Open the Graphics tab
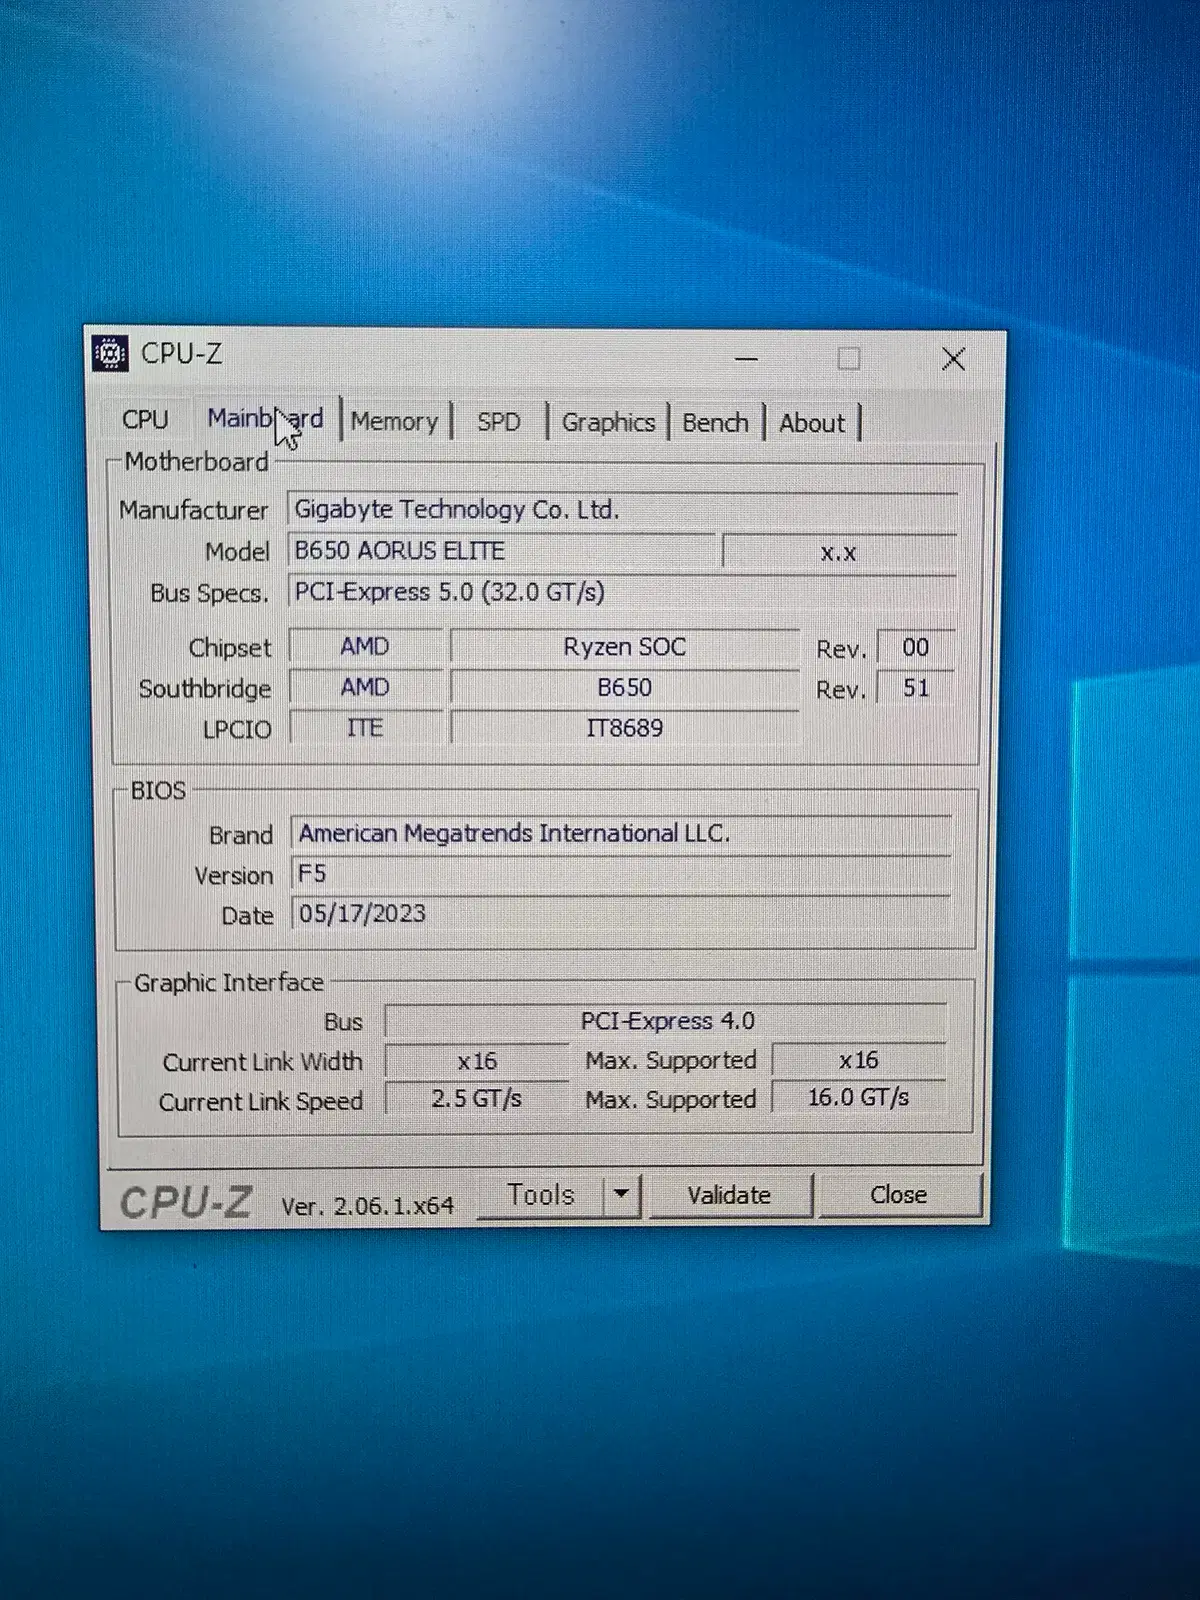This screenshot has width=1200, height=1600. [608, 422]
